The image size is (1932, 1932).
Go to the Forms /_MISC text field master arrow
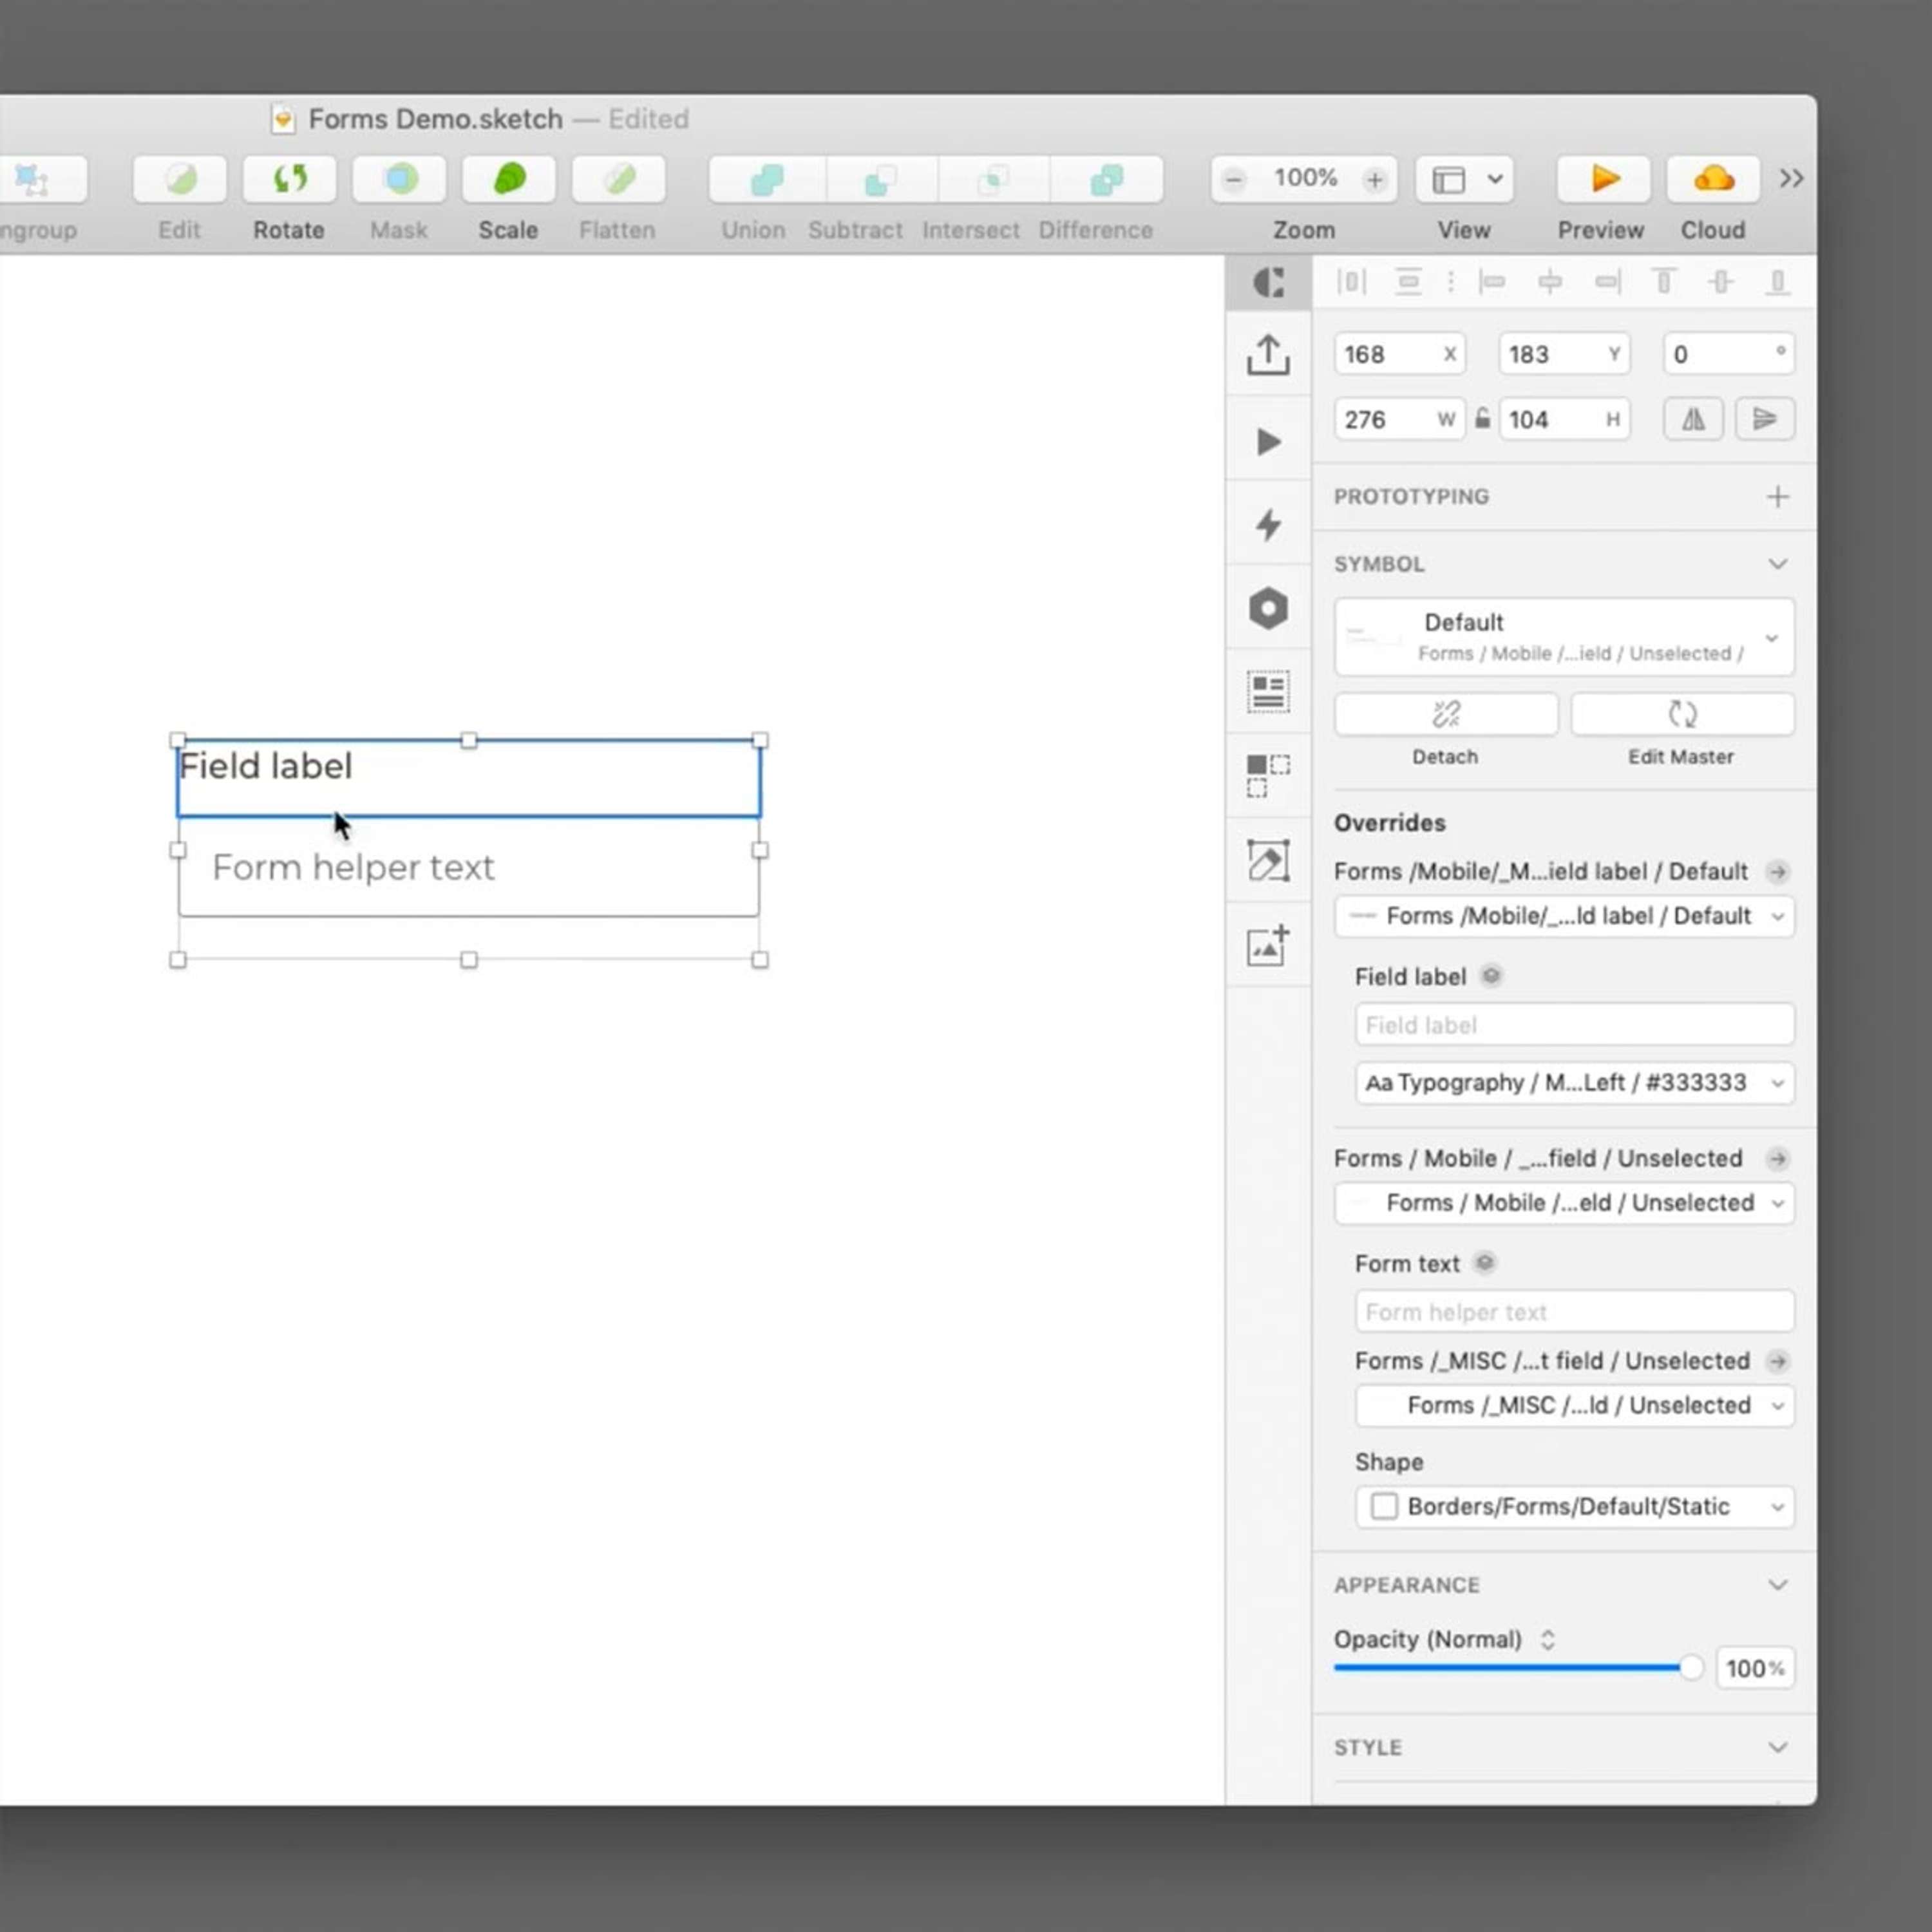pos(1778,1362)
